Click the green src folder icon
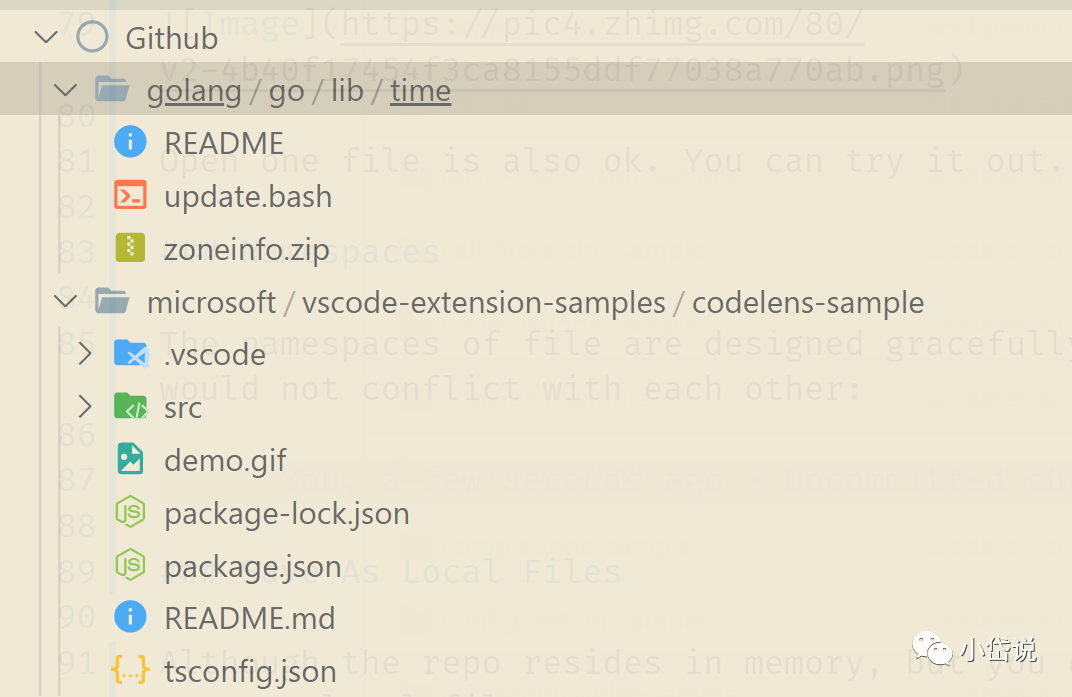The height and width of the screenshot is (697, 1072). pos(130,406)
